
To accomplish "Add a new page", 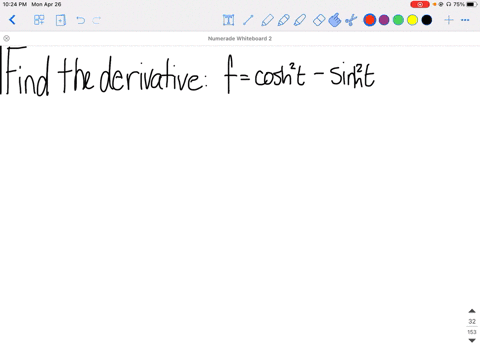I will click(x=61, y=20).
